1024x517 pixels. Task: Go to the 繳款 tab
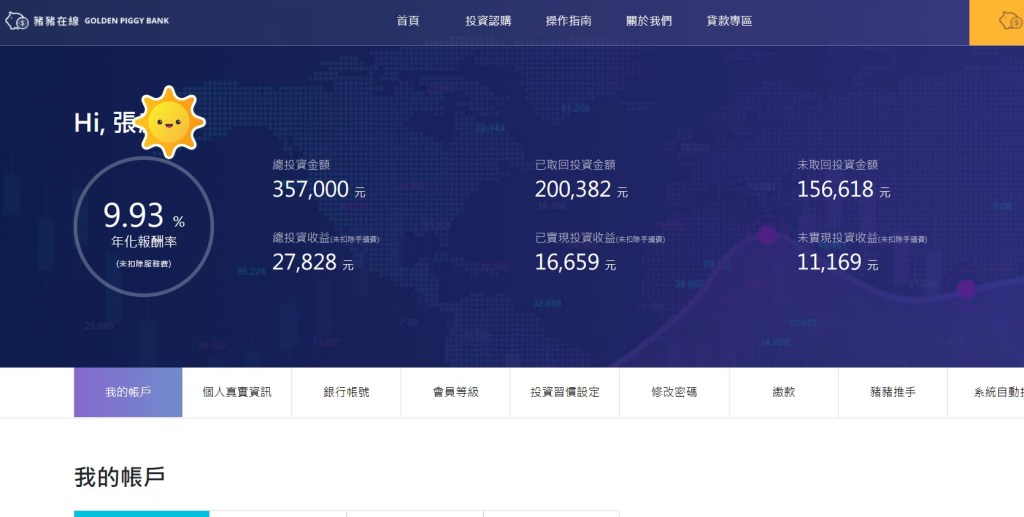[783, 392]
